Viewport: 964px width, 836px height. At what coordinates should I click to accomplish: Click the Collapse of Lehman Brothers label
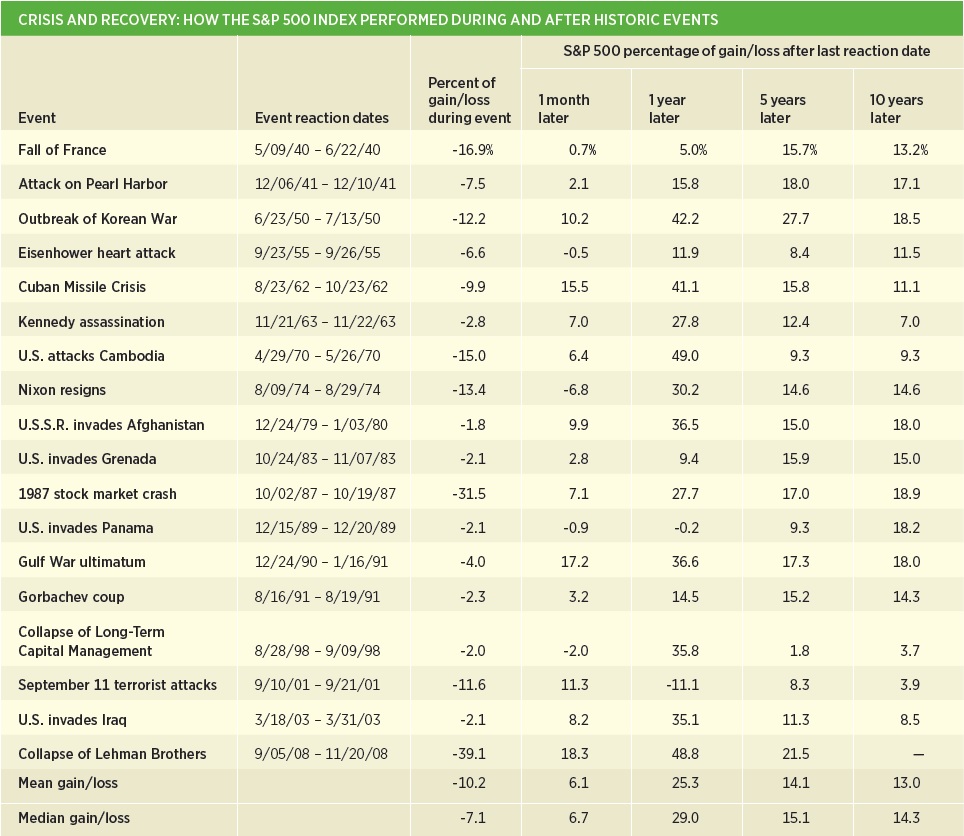(x=112, y=754)
